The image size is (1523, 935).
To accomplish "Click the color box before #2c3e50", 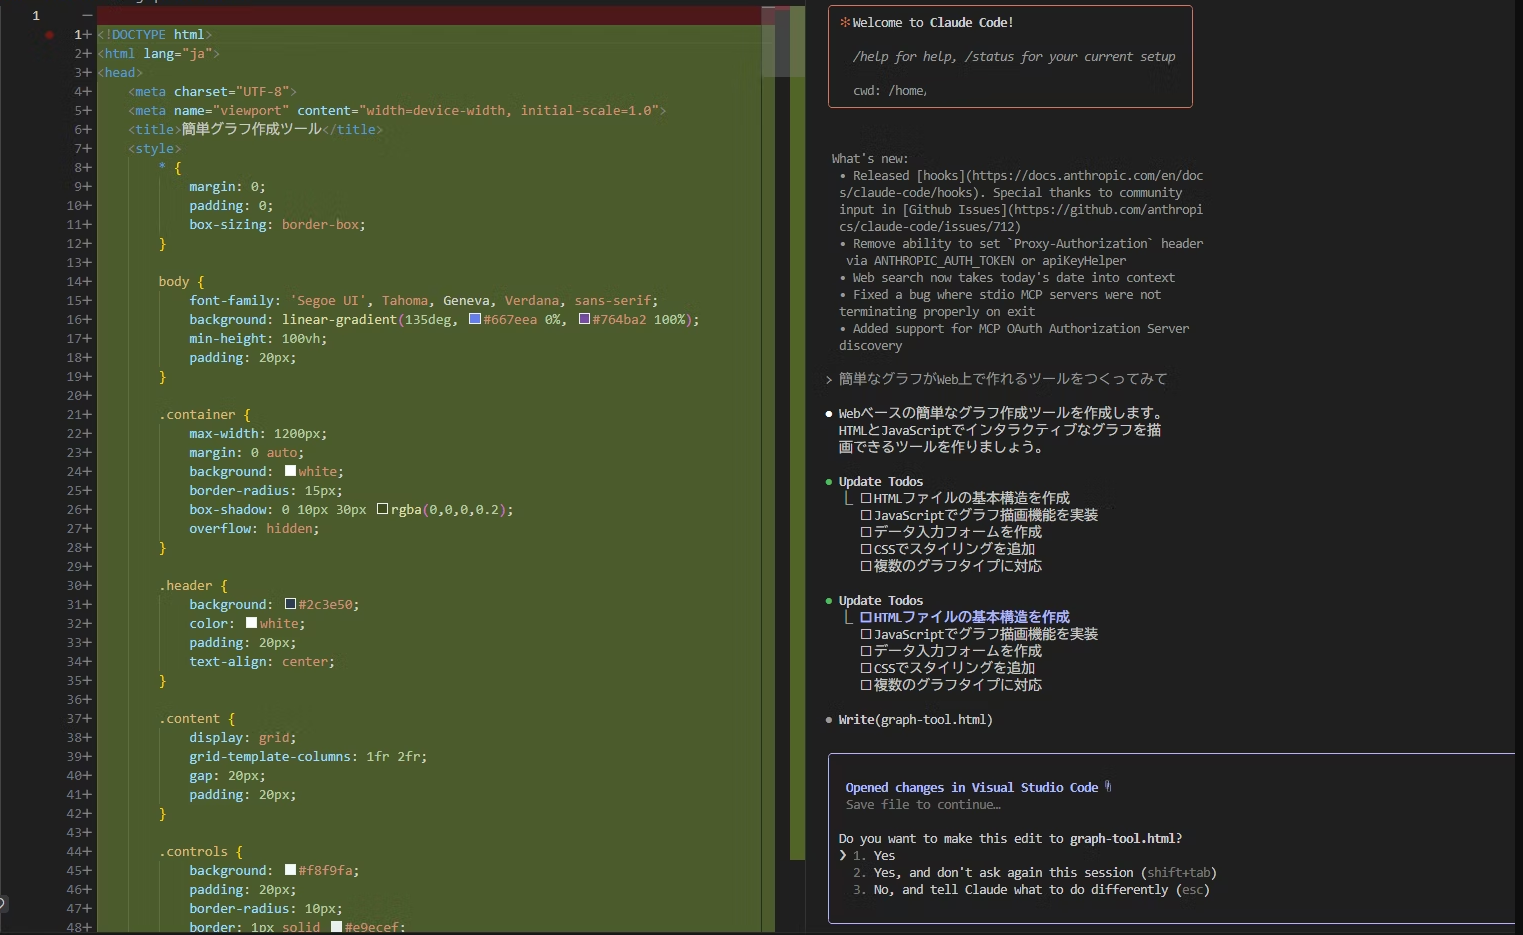I will pos(289,604).
